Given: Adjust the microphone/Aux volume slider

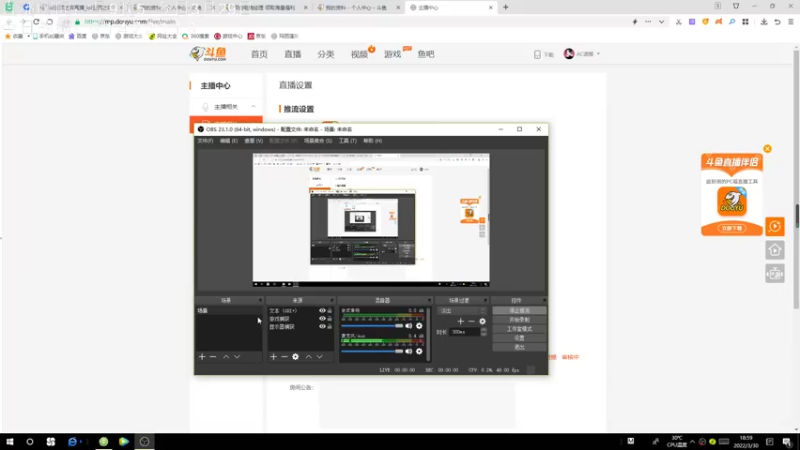Looking at the screenshot, I should [372, 351].
